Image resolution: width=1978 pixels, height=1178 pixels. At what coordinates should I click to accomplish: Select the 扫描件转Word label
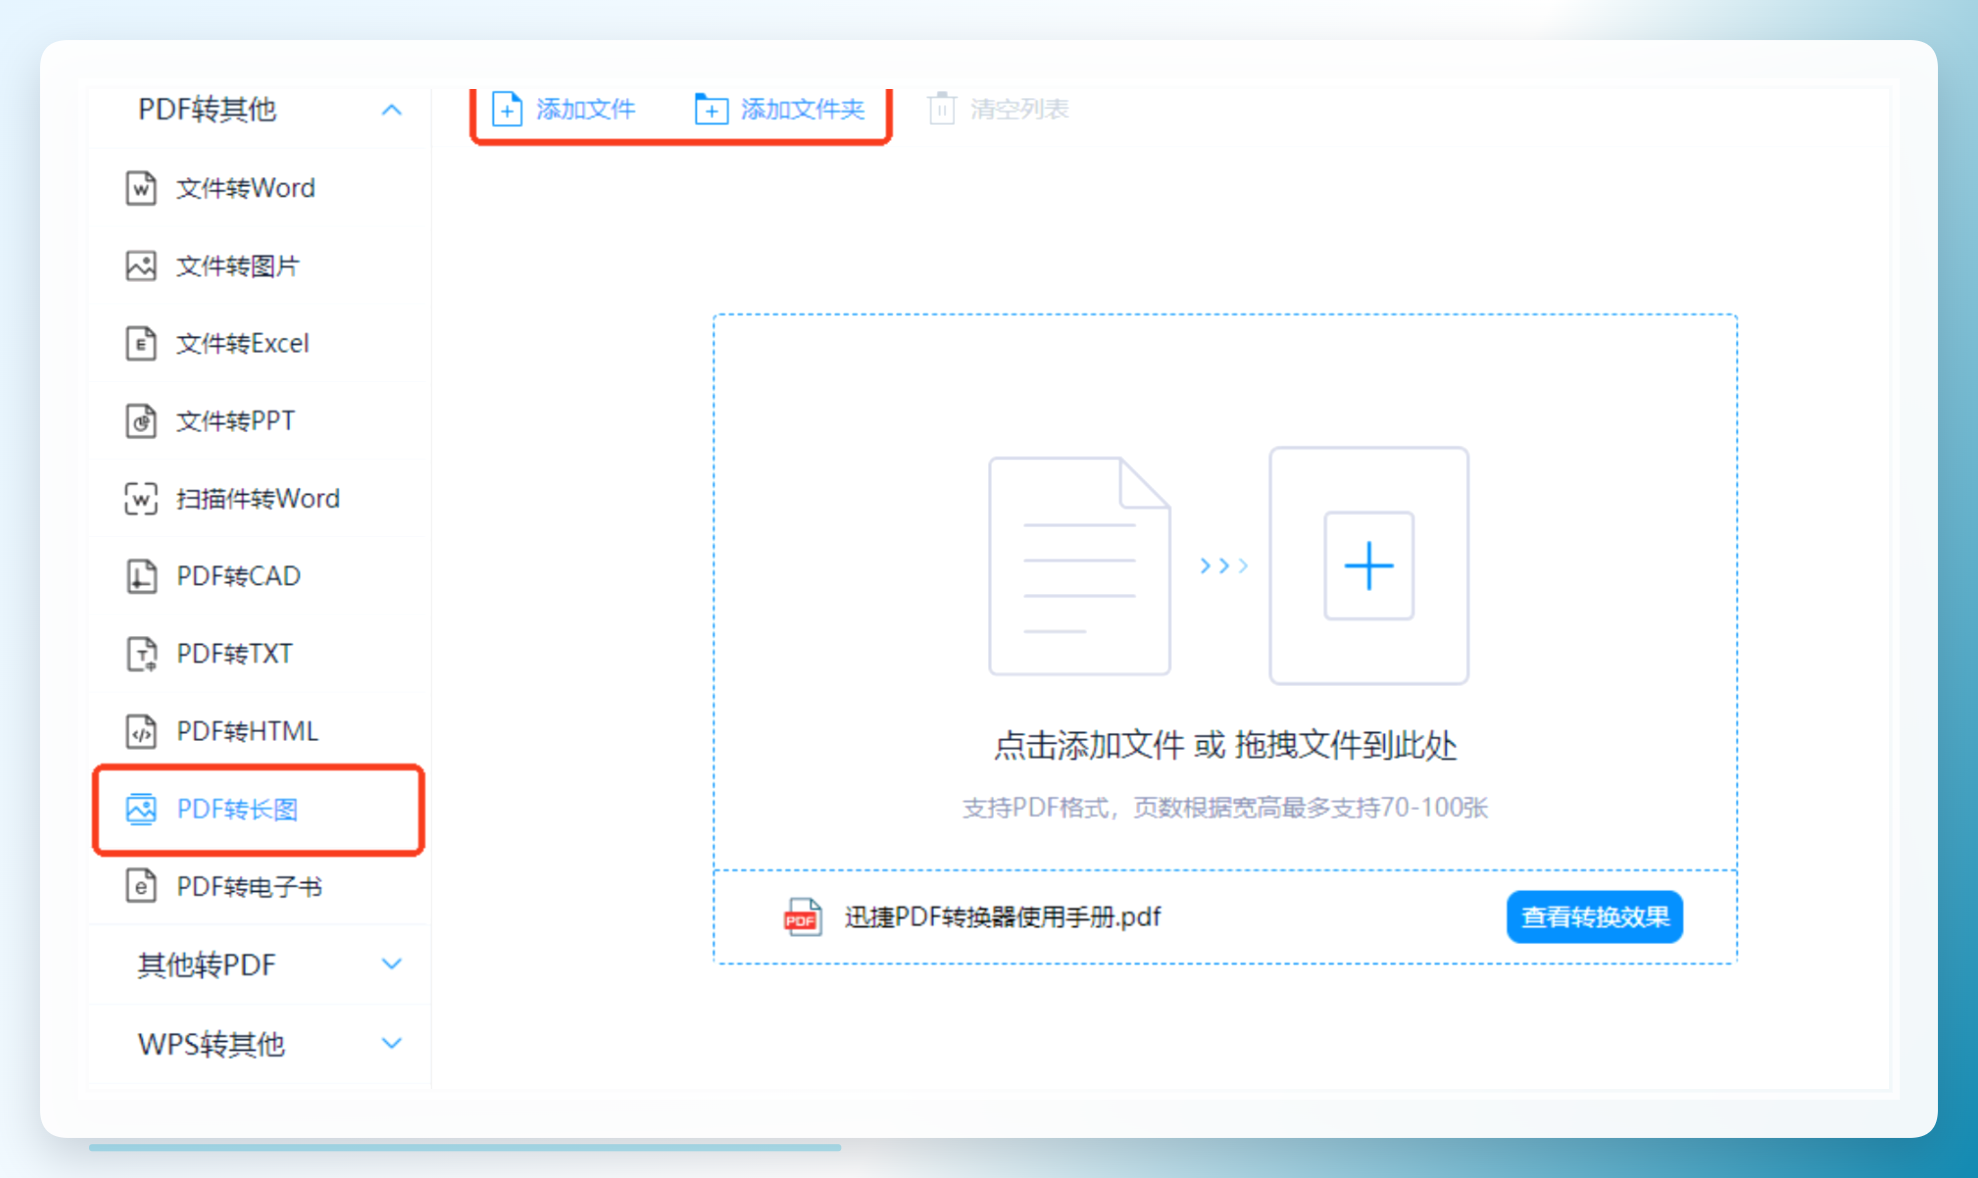click(x=258, y=498)
